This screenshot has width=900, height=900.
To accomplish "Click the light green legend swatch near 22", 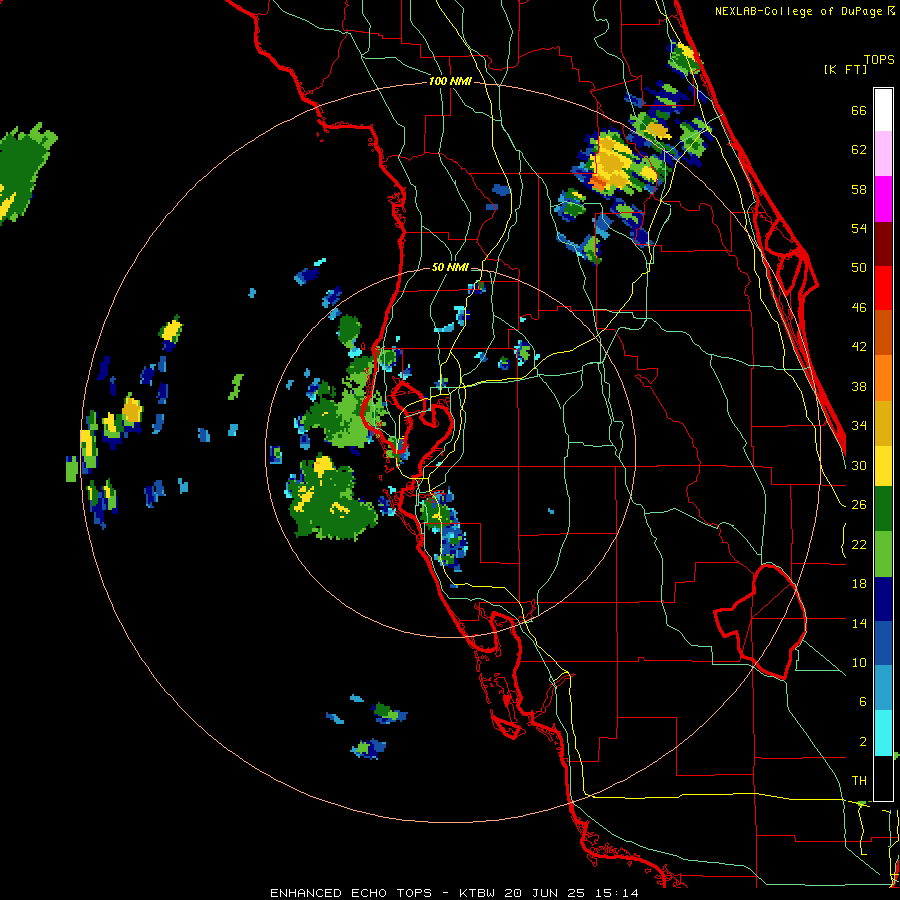I will [883, 554].
